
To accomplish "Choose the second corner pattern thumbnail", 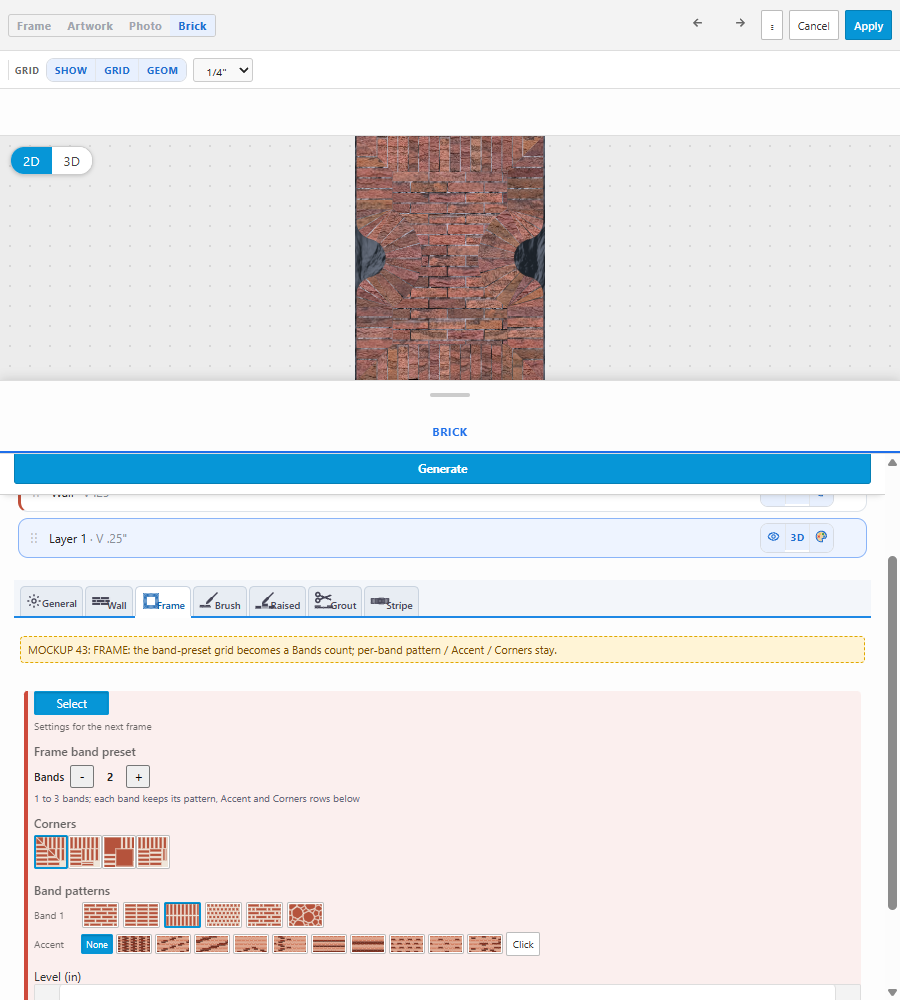I will [x=85, y=851].
